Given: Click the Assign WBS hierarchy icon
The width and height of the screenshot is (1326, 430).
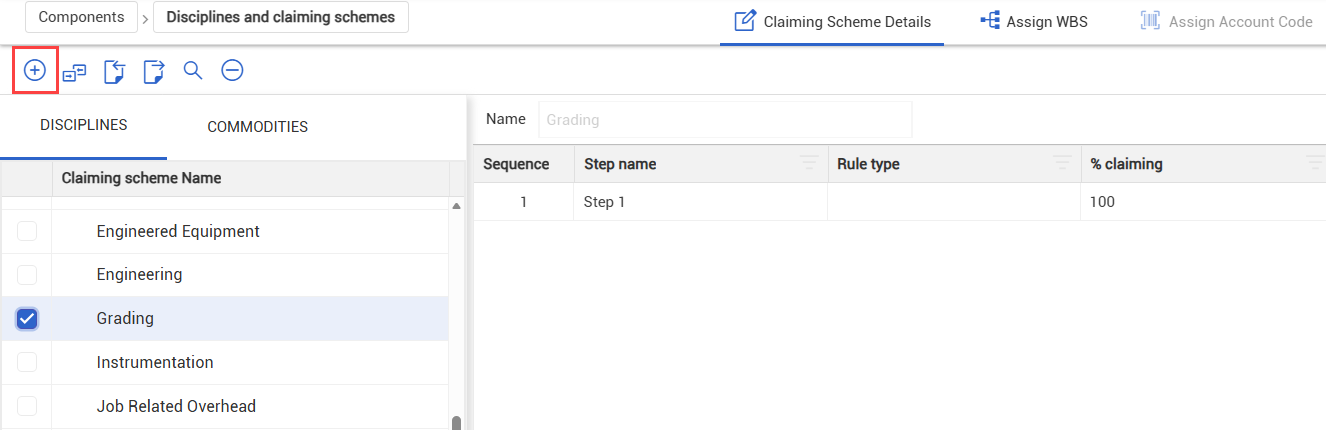Looking at the screenshot, I should 990,21.
